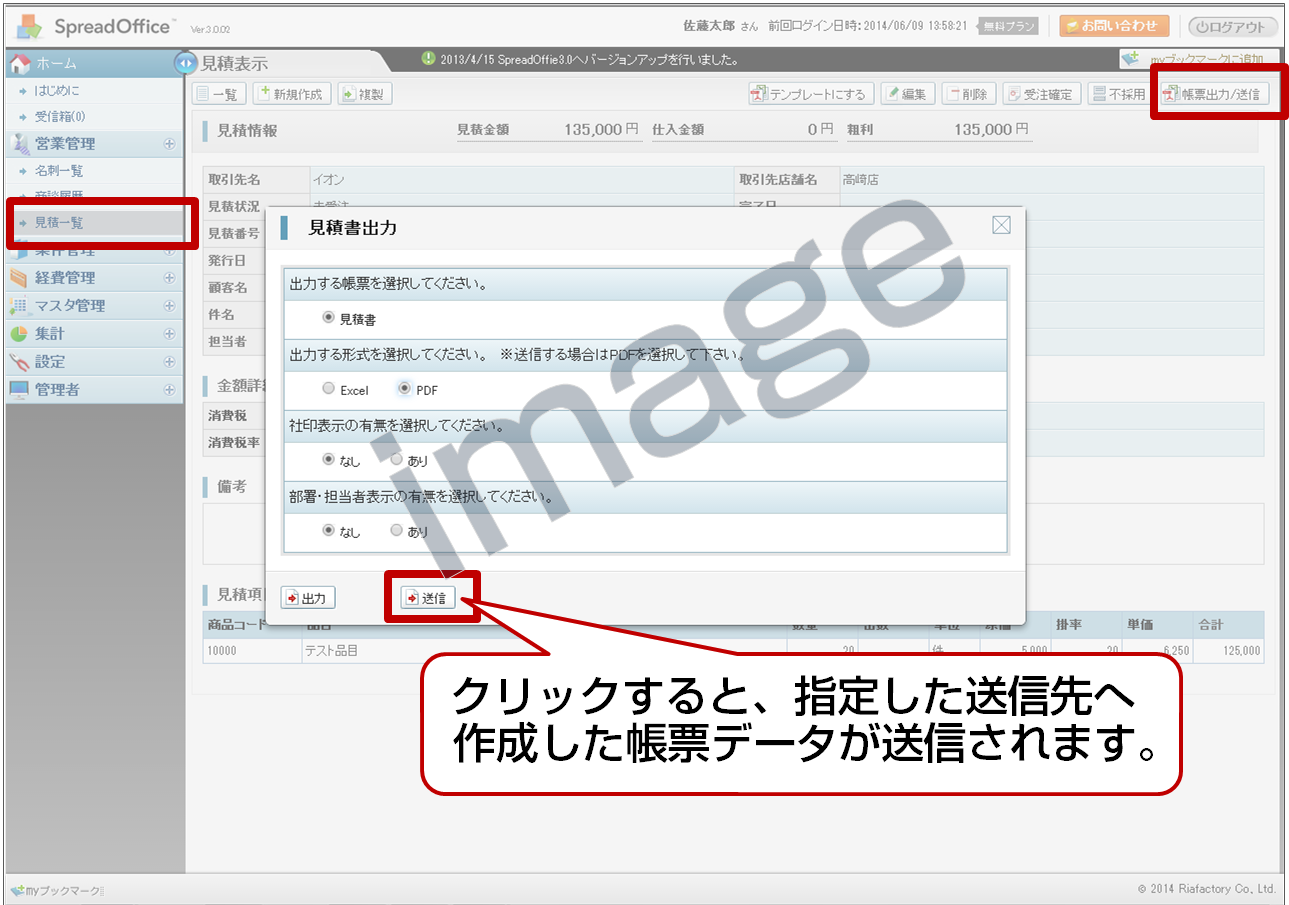Screen dimensions: 1289x905
Task: Open はじめに in sidebar
Action: (57, 91)
